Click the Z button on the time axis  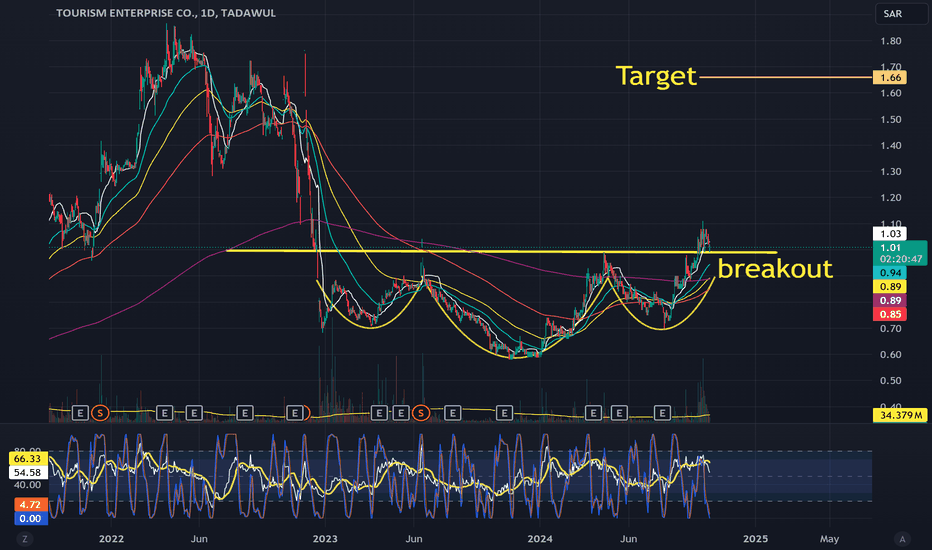point(25,539)
